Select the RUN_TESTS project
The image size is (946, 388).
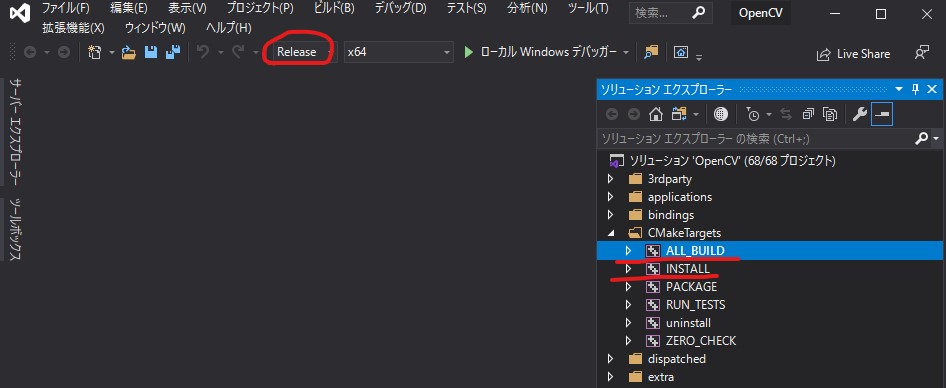click(x=696, y=305)
